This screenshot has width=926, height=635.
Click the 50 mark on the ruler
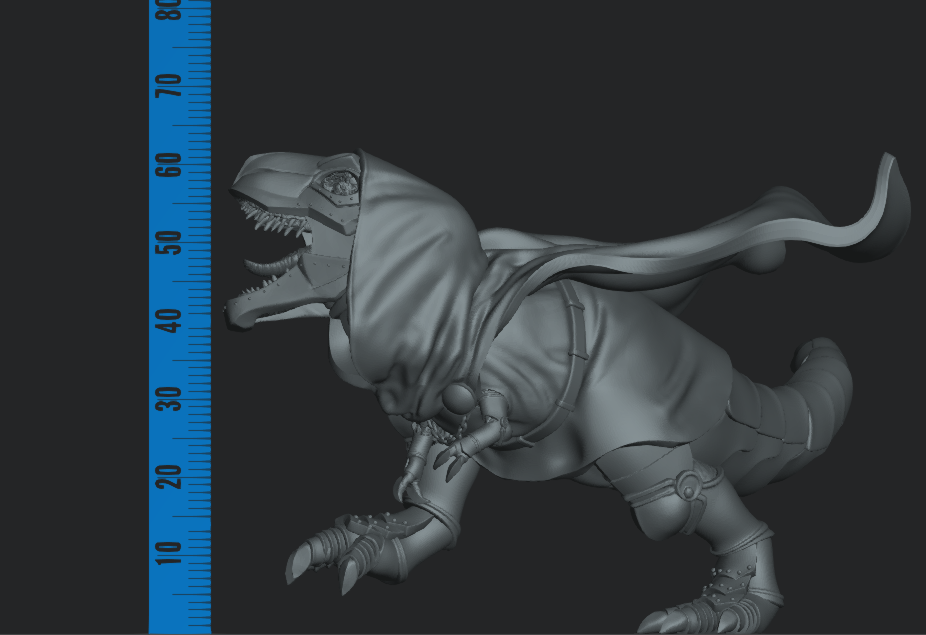point(168,240)
